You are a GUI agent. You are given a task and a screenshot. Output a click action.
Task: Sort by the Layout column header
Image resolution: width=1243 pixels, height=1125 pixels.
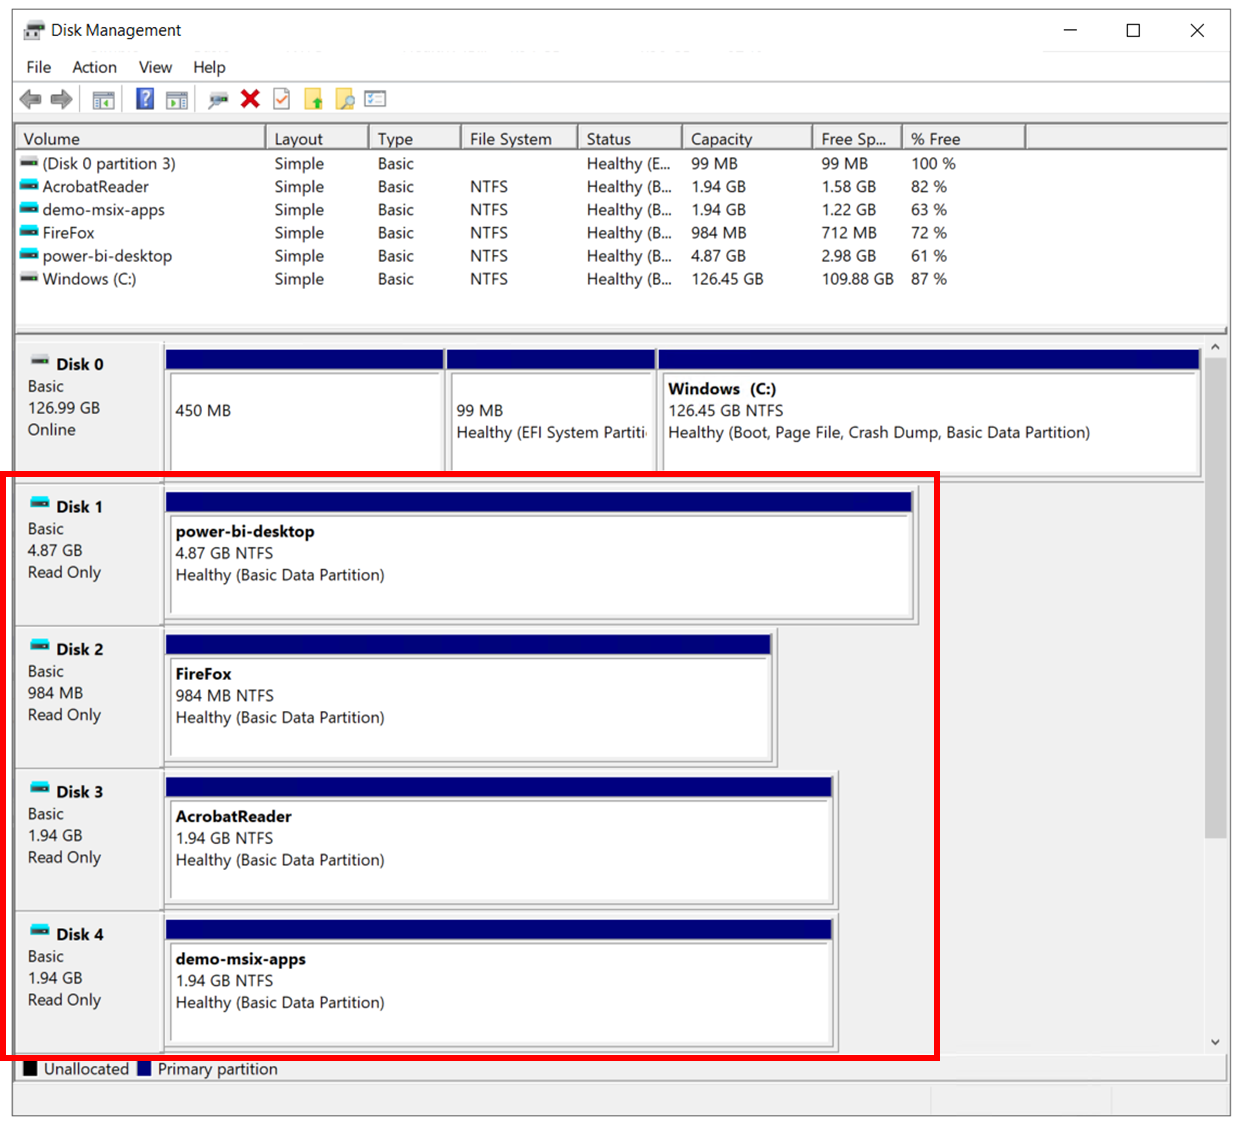pyautogui.click(x=317, y=138)
